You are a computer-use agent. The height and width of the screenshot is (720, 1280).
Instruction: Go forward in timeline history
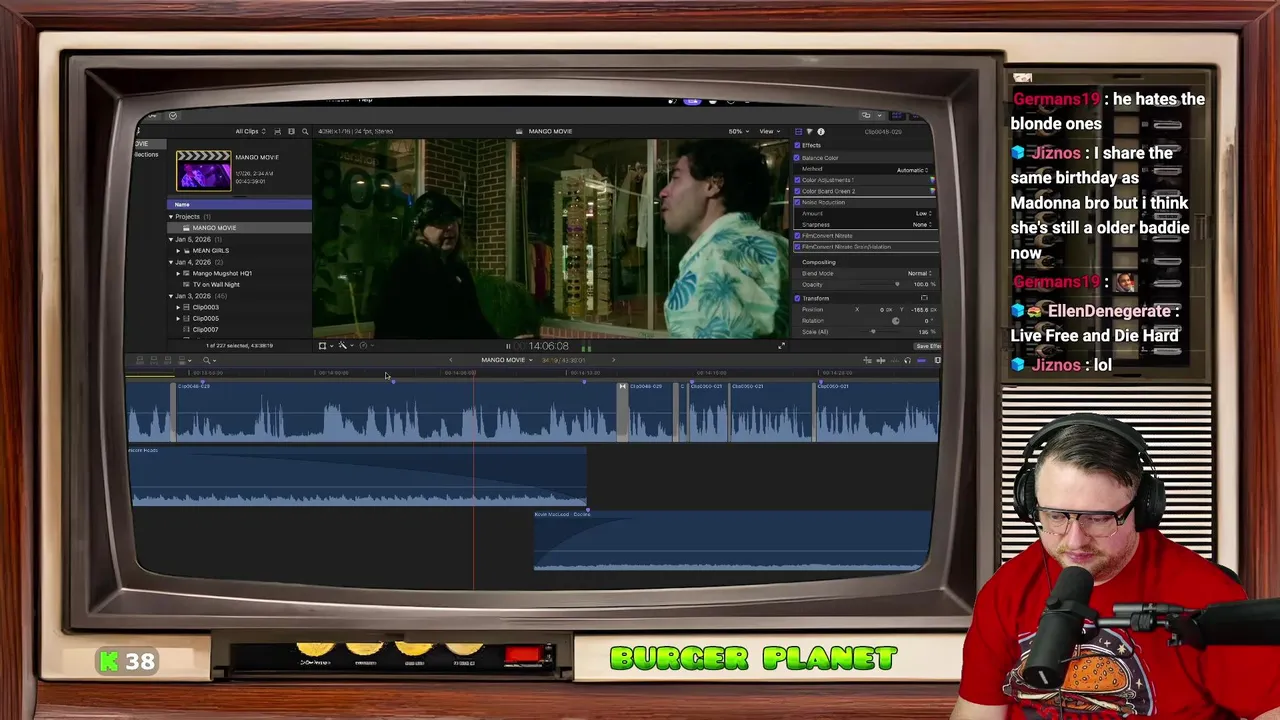pos(613,360)
